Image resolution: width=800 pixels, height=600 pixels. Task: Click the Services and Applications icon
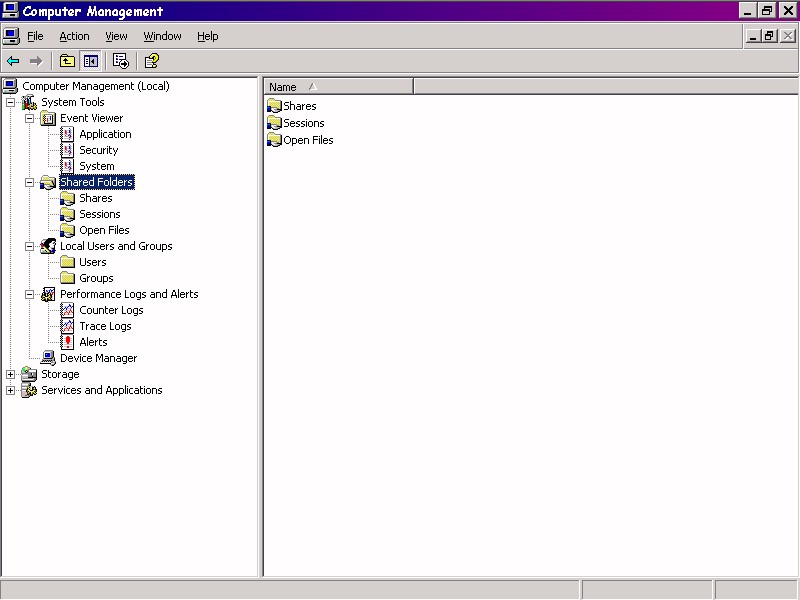[29, 390]
